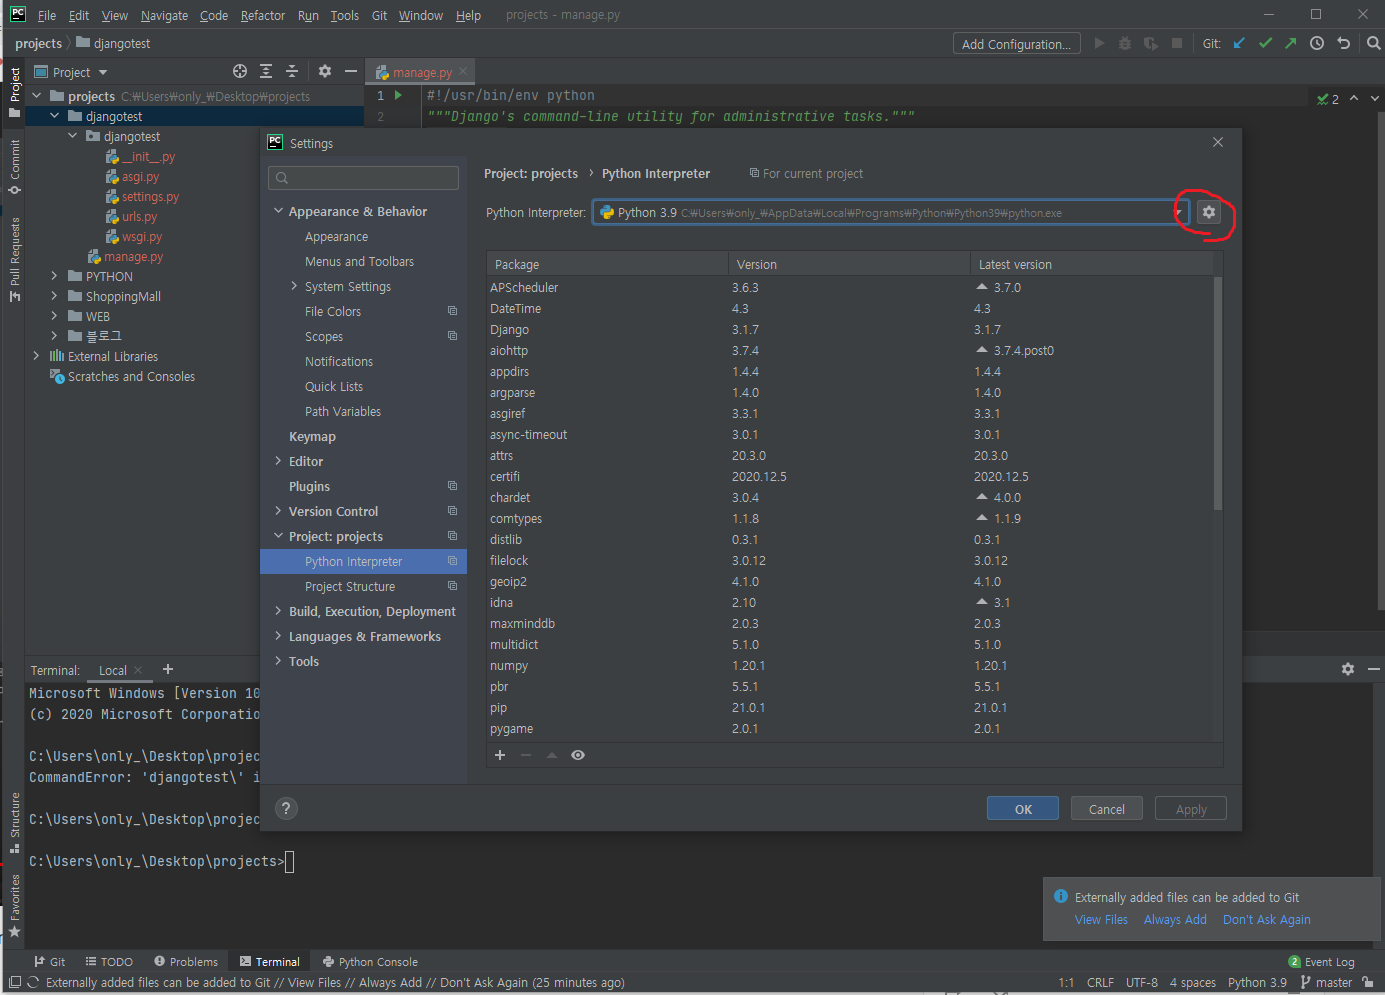Screen dimensions: 1385x995
Task: Click the search everywhere magnifier icon
Action: coord(1373,43)
